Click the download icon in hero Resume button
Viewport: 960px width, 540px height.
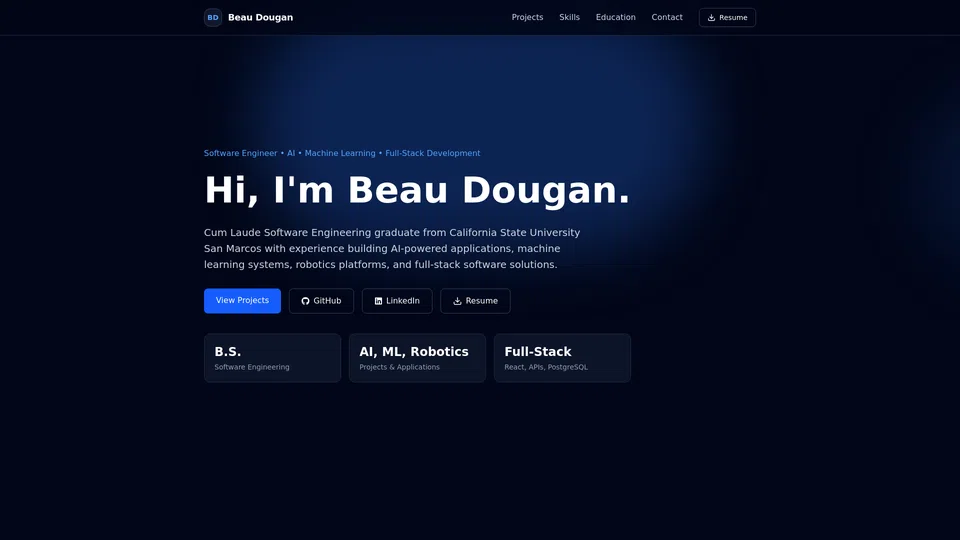click(x=457, y=301)
